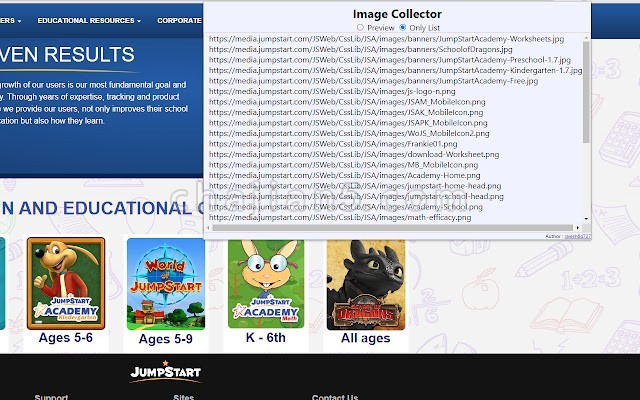Click the horizontal scrollbar in Image Collector
The height and width of the screenshot is (400, 640).
tap(393, 228)
